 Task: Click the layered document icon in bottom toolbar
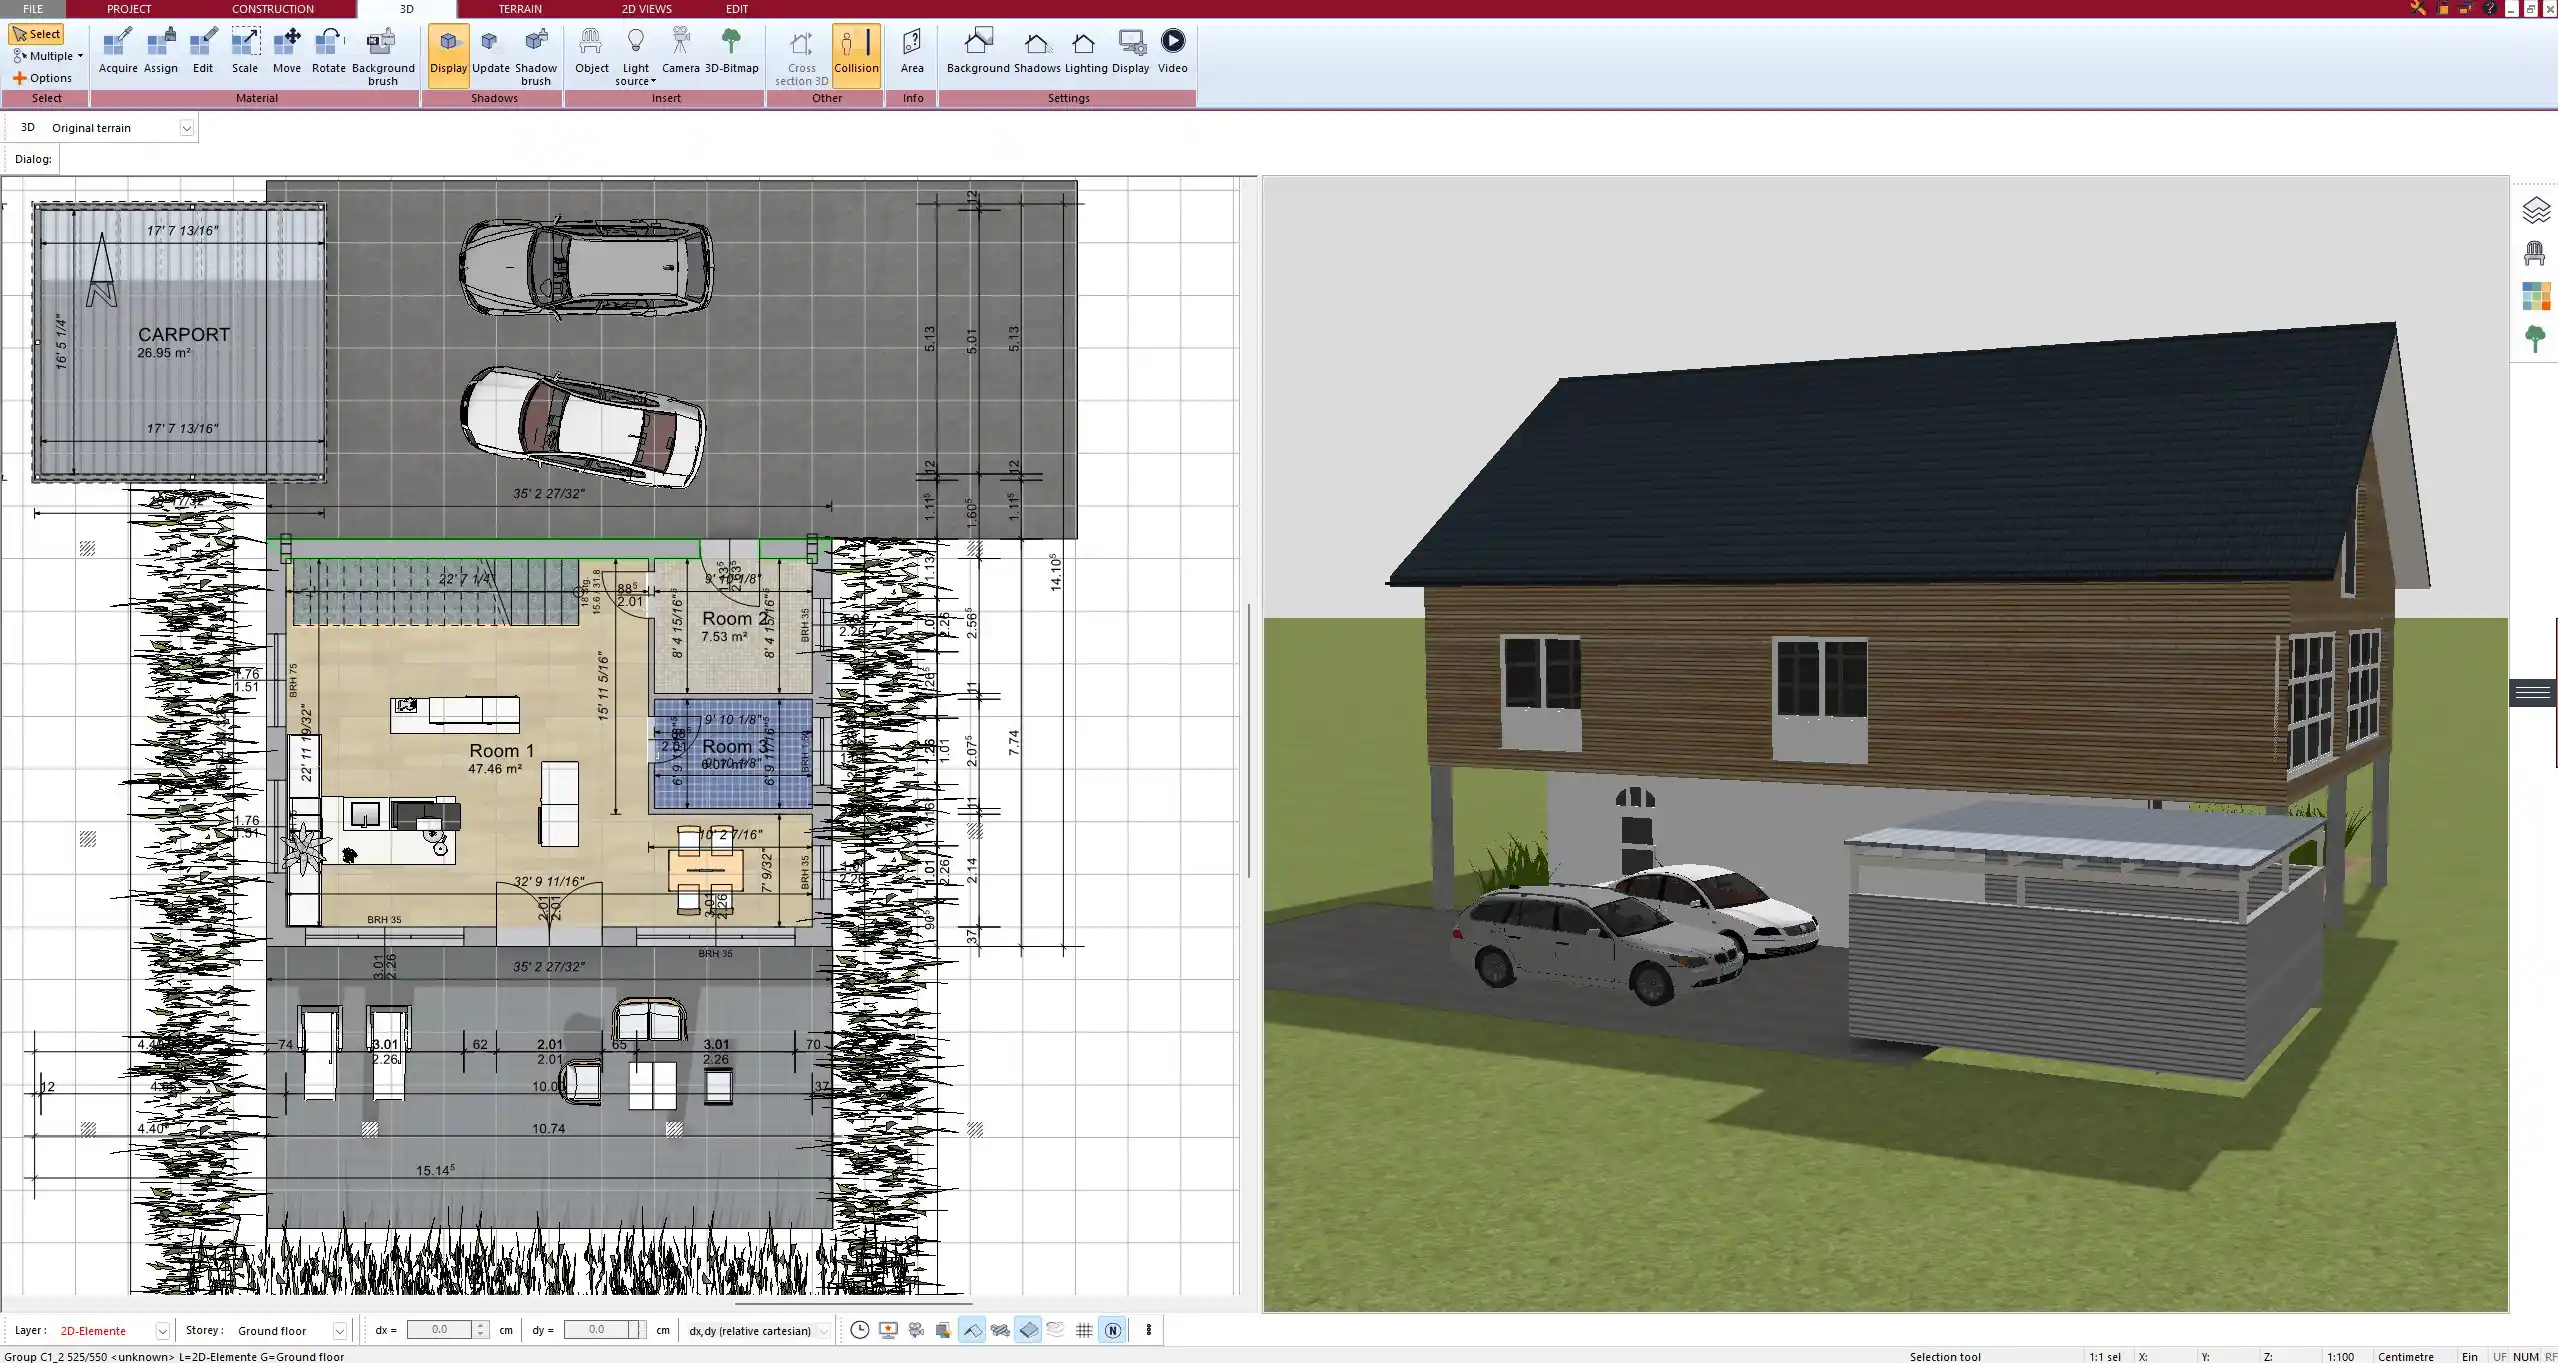(x=943, y=1330)
